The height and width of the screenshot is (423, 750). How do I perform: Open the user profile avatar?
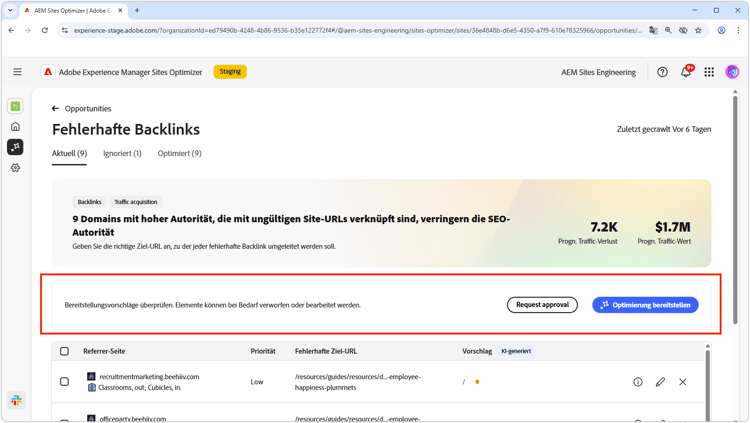(x=732, y=72)
